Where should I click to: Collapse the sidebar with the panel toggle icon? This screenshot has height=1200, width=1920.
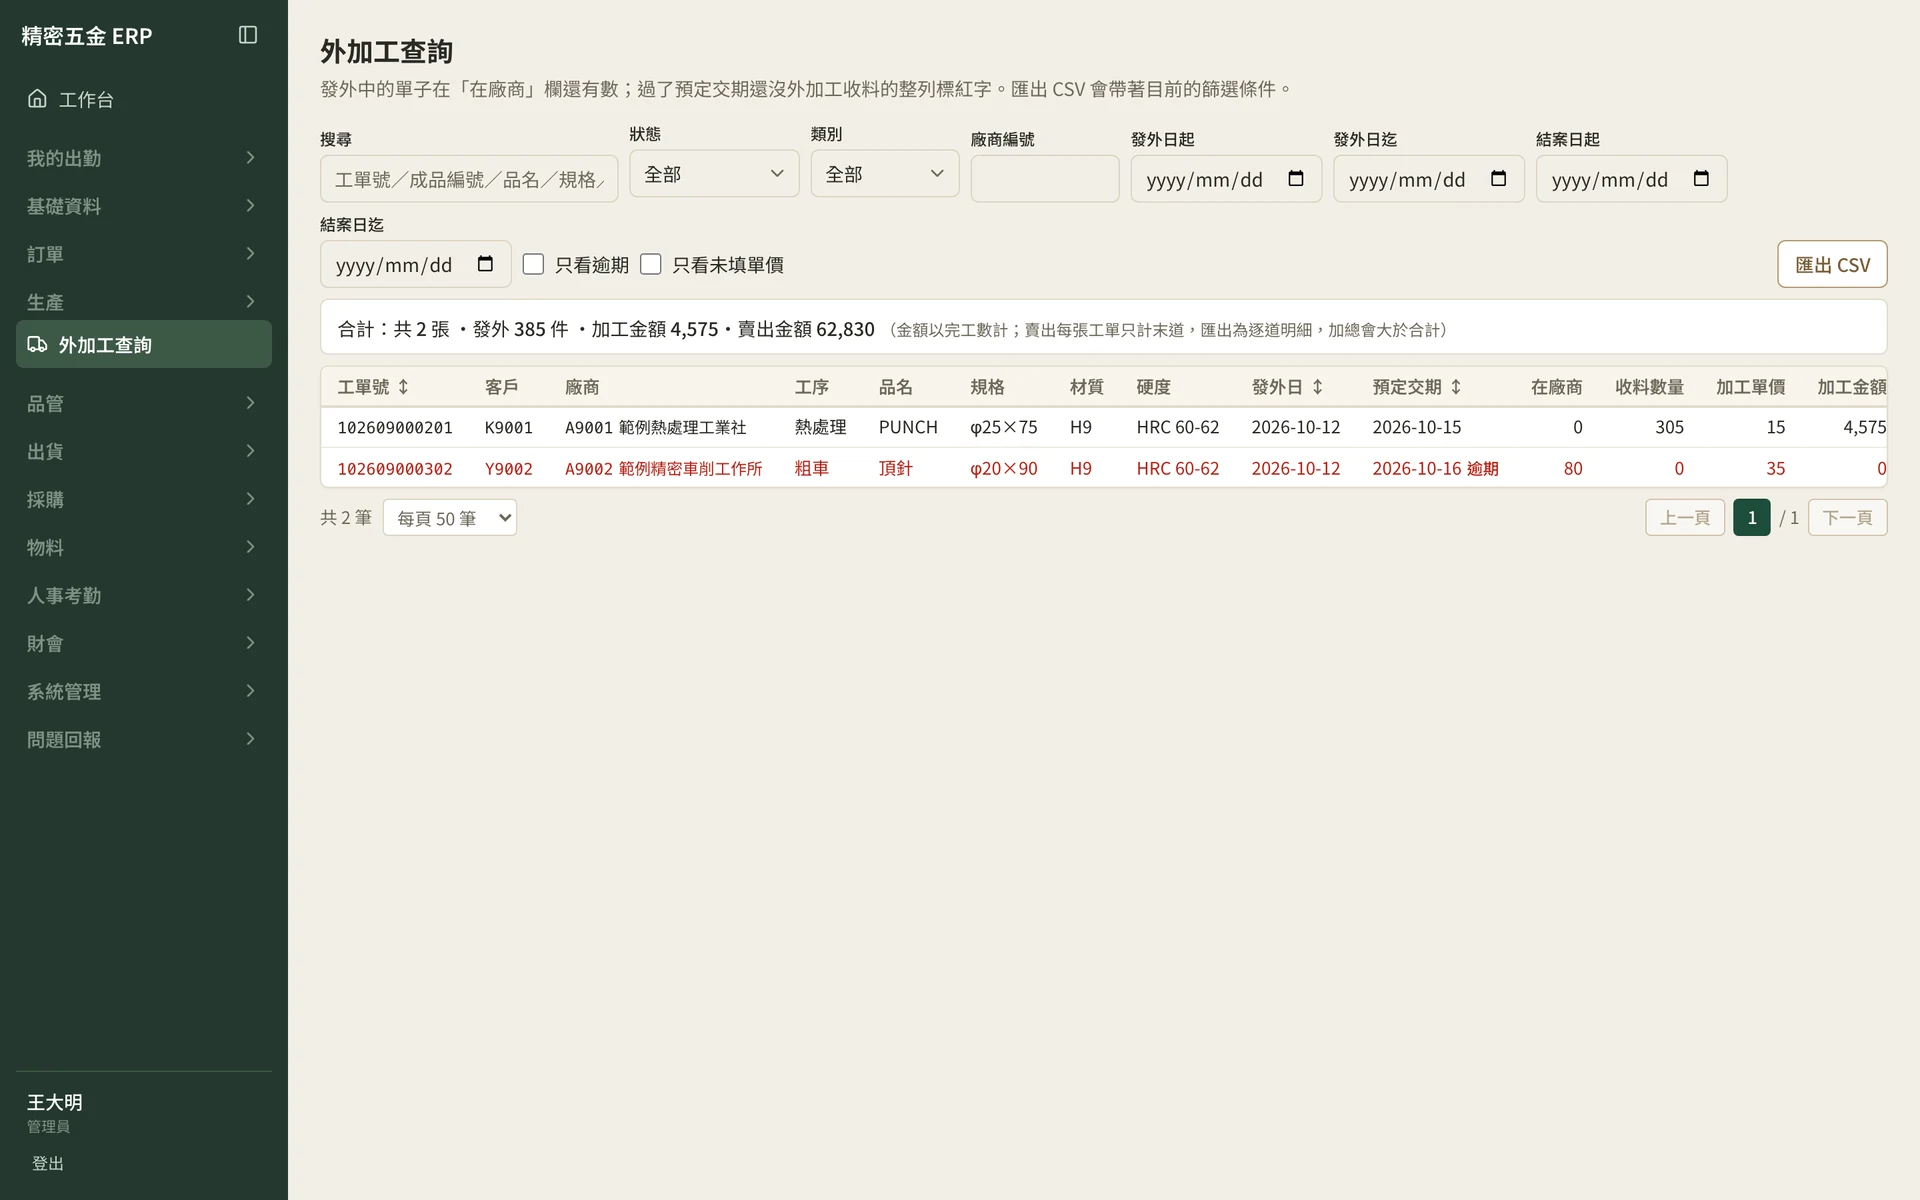[x=248, y=35]
